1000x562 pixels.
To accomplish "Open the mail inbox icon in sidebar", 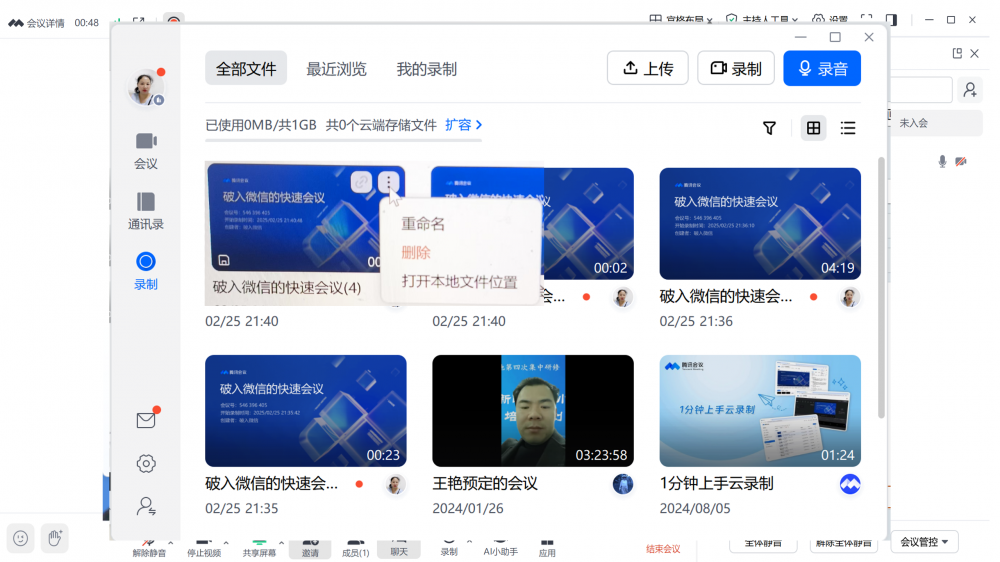I will click(146, 420).
